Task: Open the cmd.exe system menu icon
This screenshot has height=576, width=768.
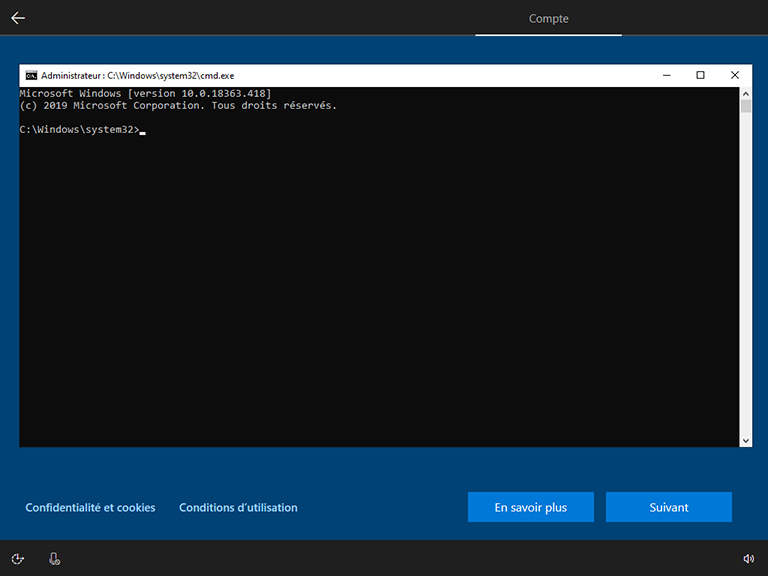Action: click(31, 75)
